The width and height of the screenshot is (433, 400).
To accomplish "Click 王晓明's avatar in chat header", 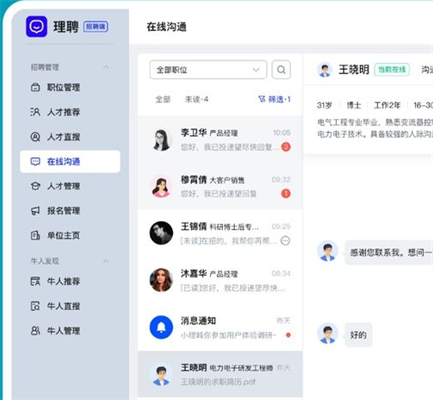I will point(325,70).
